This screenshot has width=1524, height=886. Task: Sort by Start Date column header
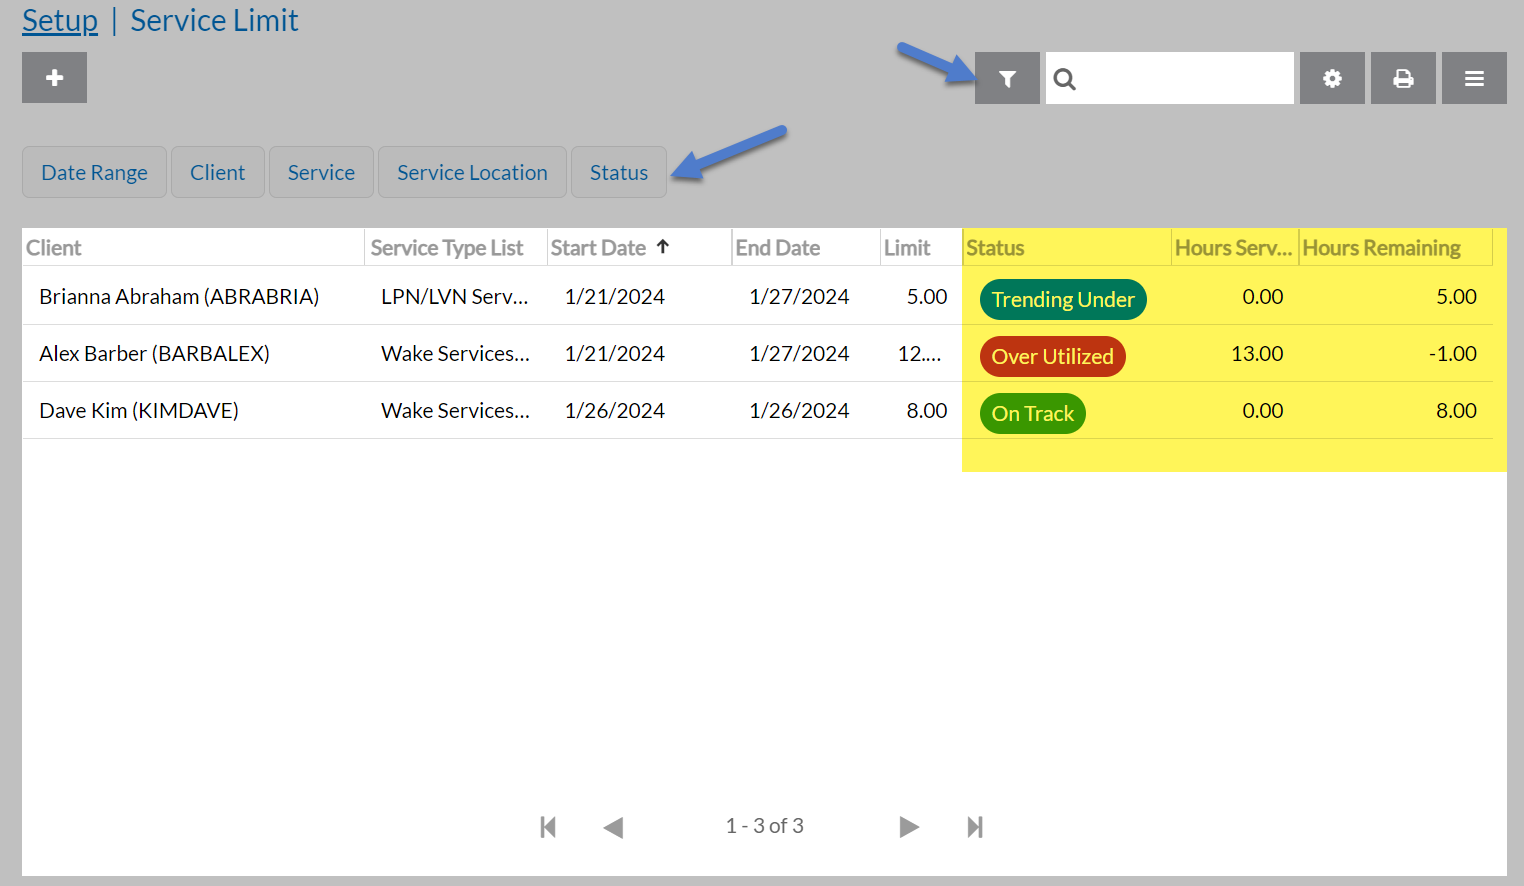coord(598,248)
